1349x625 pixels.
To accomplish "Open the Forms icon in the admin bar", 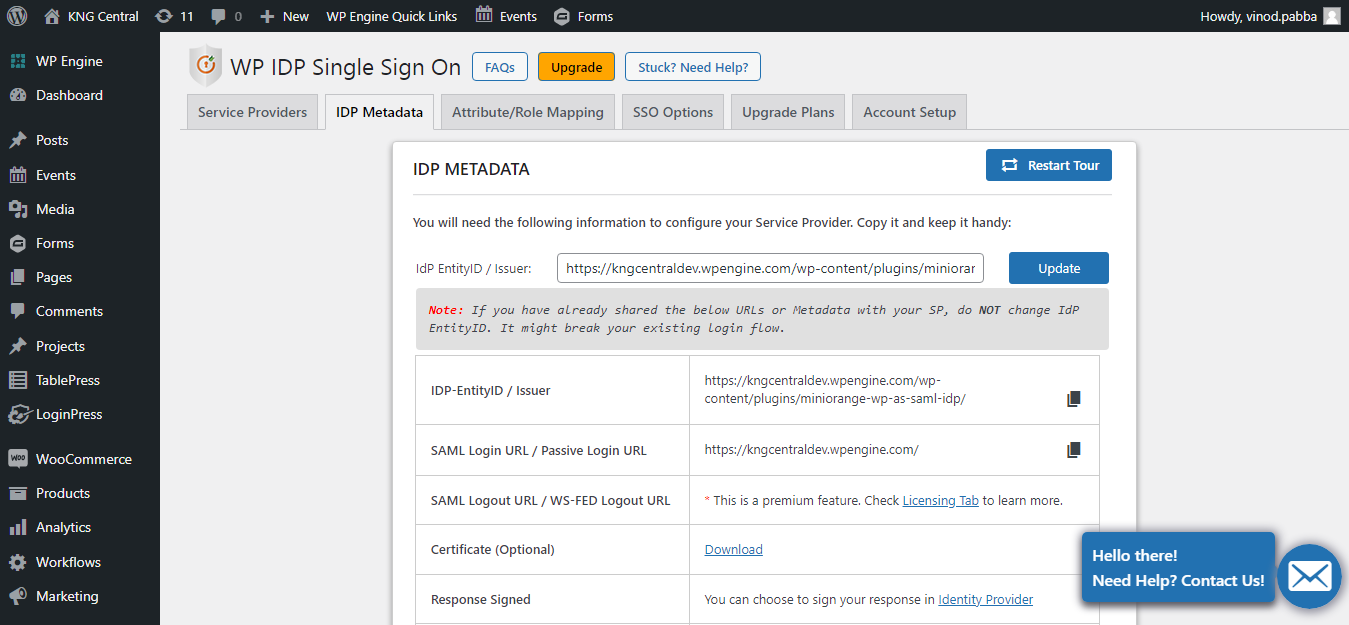I will click(562, 16).
